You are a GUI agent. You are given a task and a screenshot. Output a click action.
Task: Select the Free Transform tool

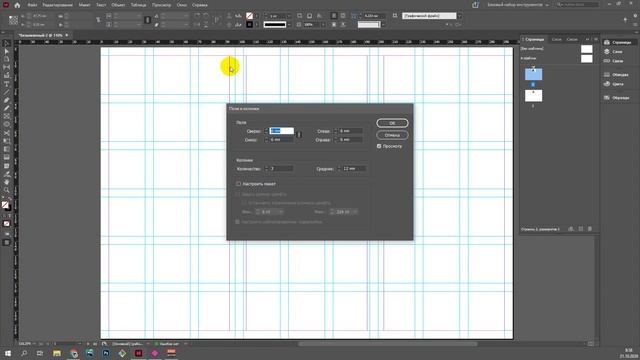(7, 141)
